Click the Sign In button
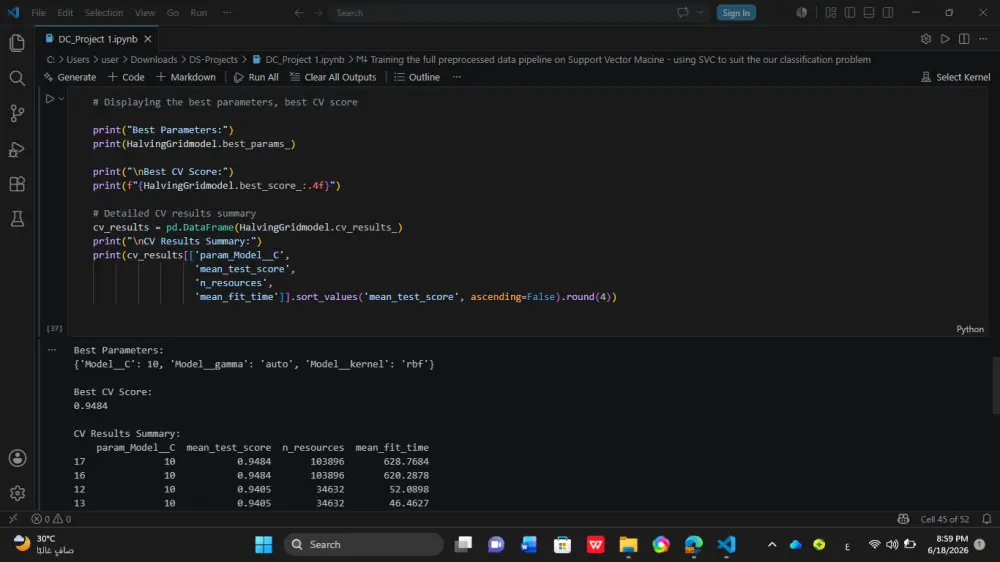The height and width of the screenshot is (562, 1000). 736,13
